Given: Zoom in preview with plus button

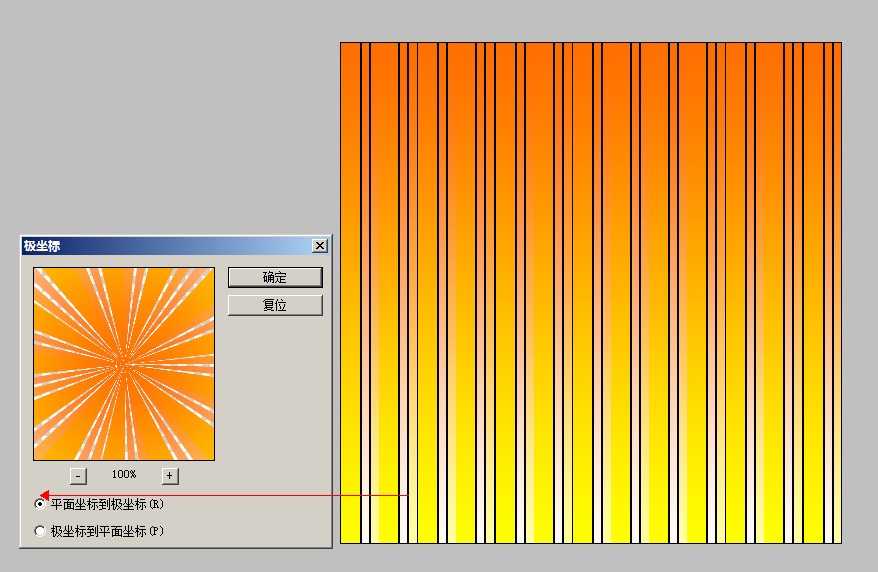Looking at the screenshot, I should 170,476.
